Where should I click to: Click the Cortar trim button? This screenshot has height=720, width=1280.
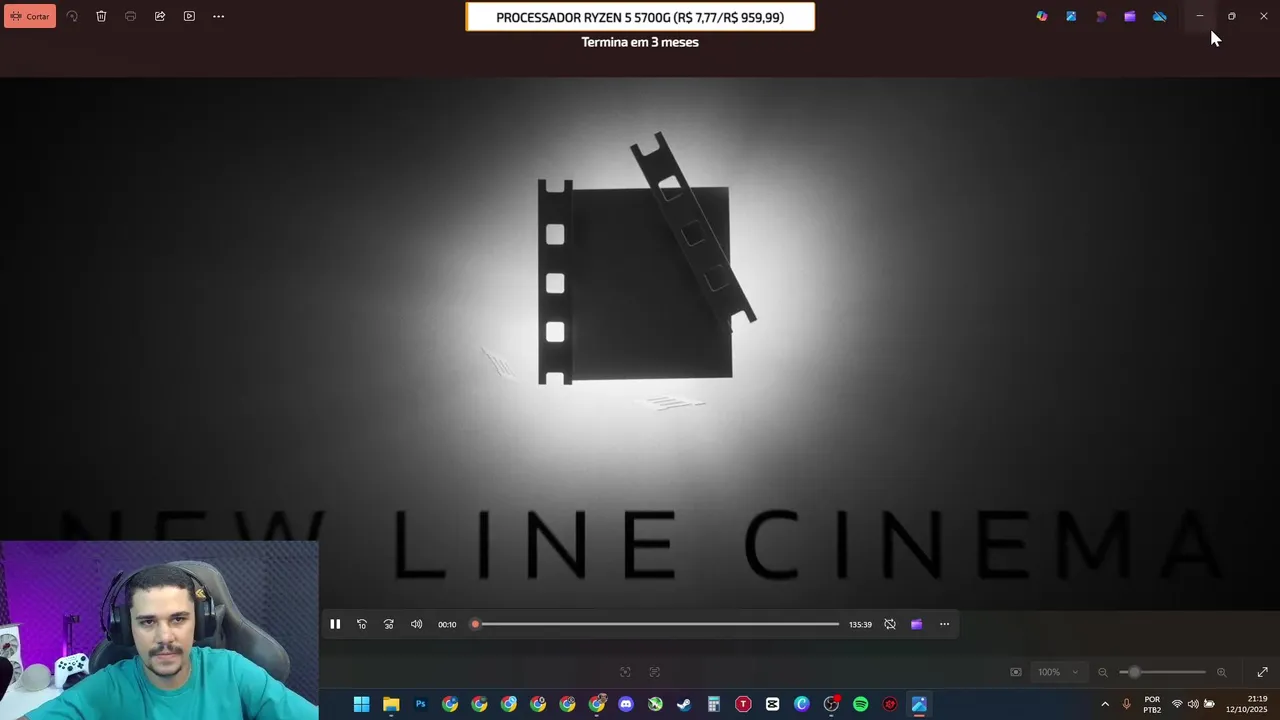point(30,16)
